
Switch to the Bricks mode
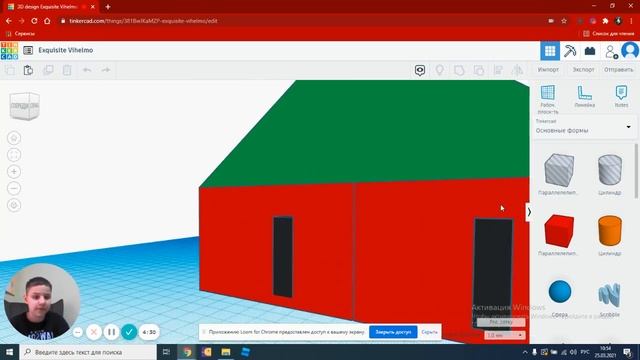[x=590, y=51]
